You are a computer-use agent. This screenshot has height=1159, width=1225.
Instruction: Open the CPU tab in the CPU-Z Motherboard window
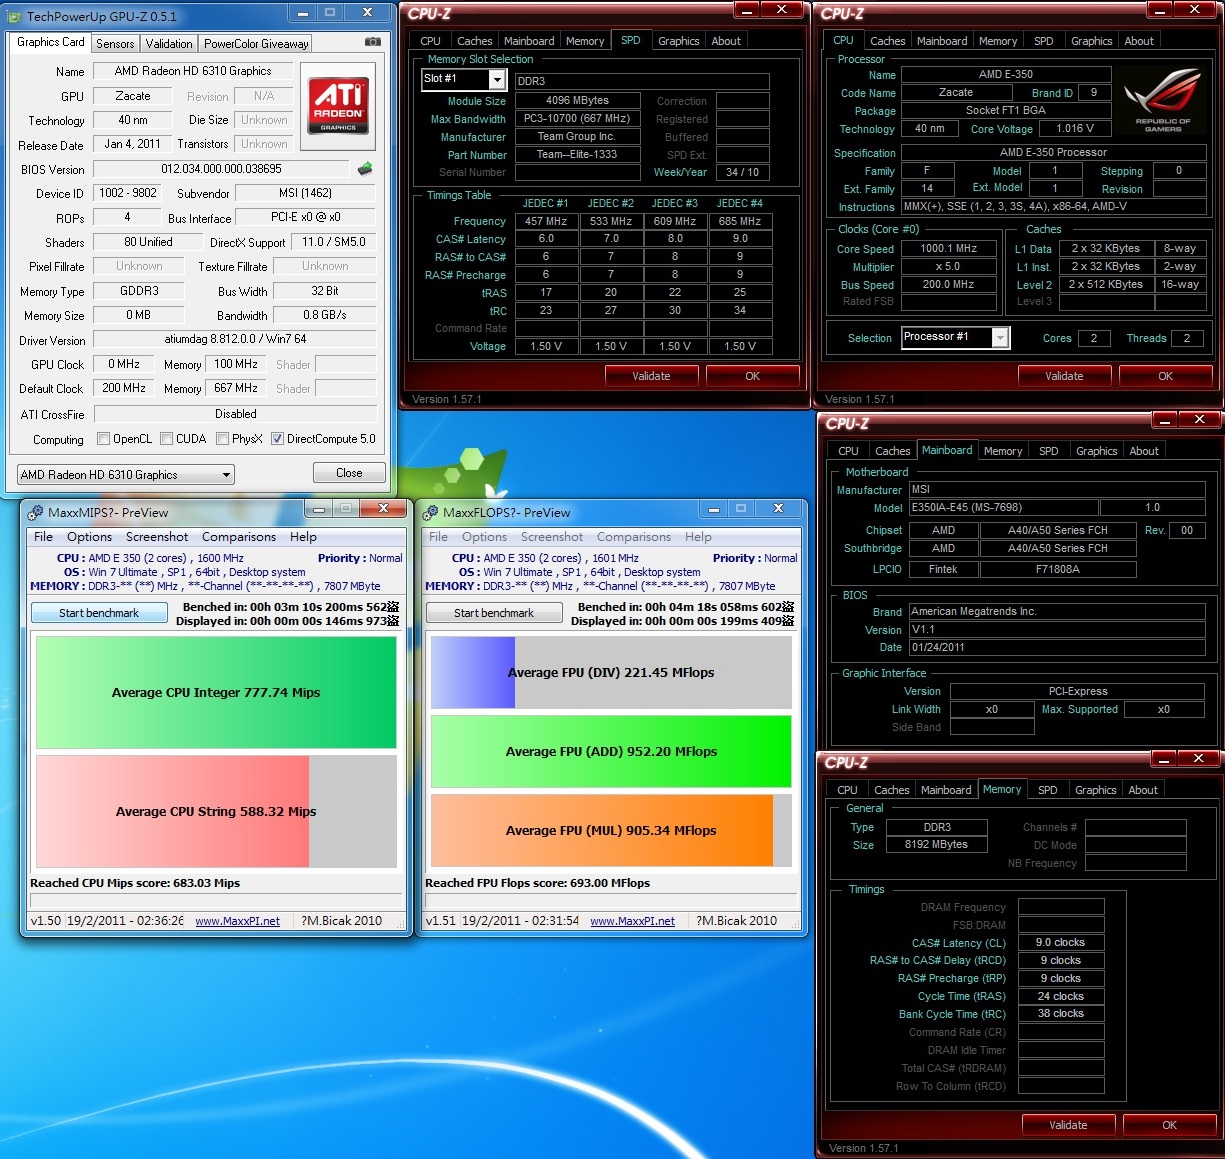click(848, 451)
